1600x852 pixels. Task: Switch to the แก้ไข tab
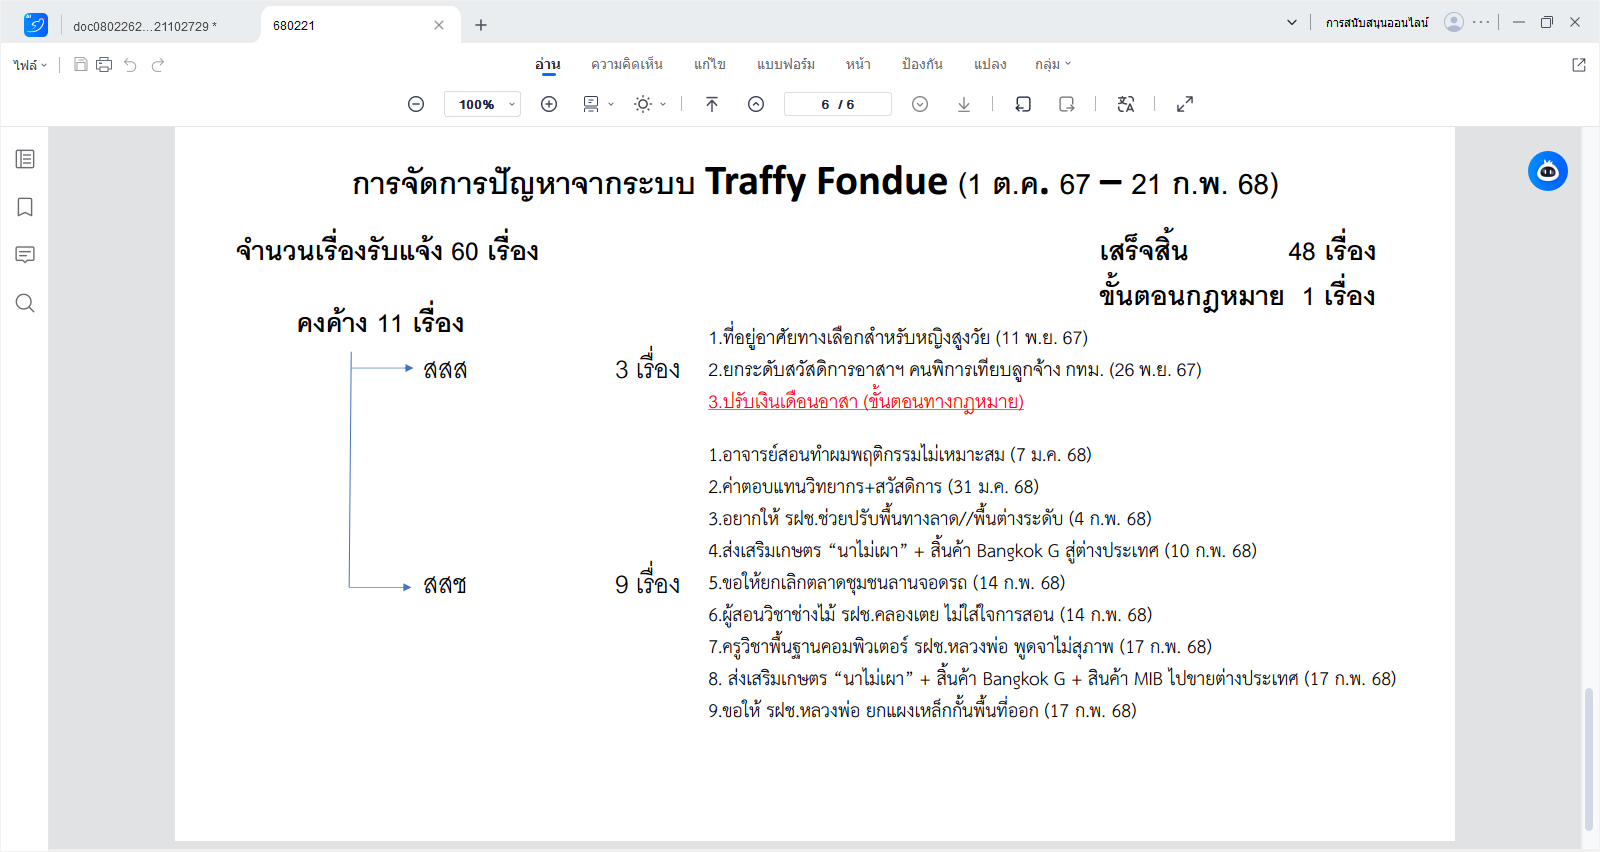click(710, 64)
